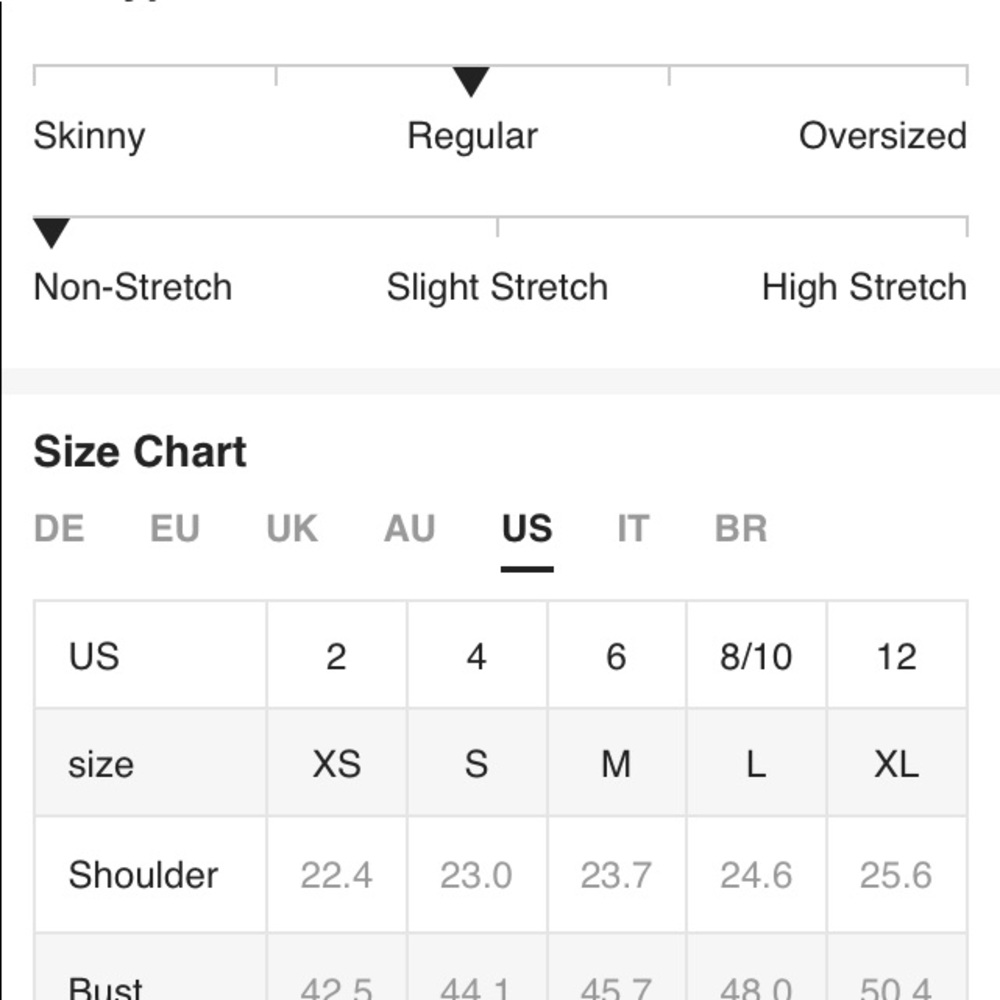The width and height of the screenshot is (1000, 1000).
Task: Click the US 8/10 header cell
Action: (756, 656)
